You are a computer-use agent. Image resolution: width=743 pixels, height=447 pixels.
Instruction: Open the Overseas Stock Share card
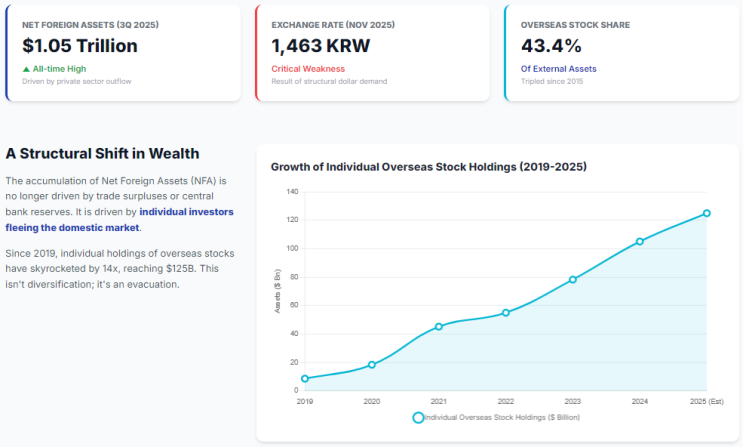click(x=622, y=53)
